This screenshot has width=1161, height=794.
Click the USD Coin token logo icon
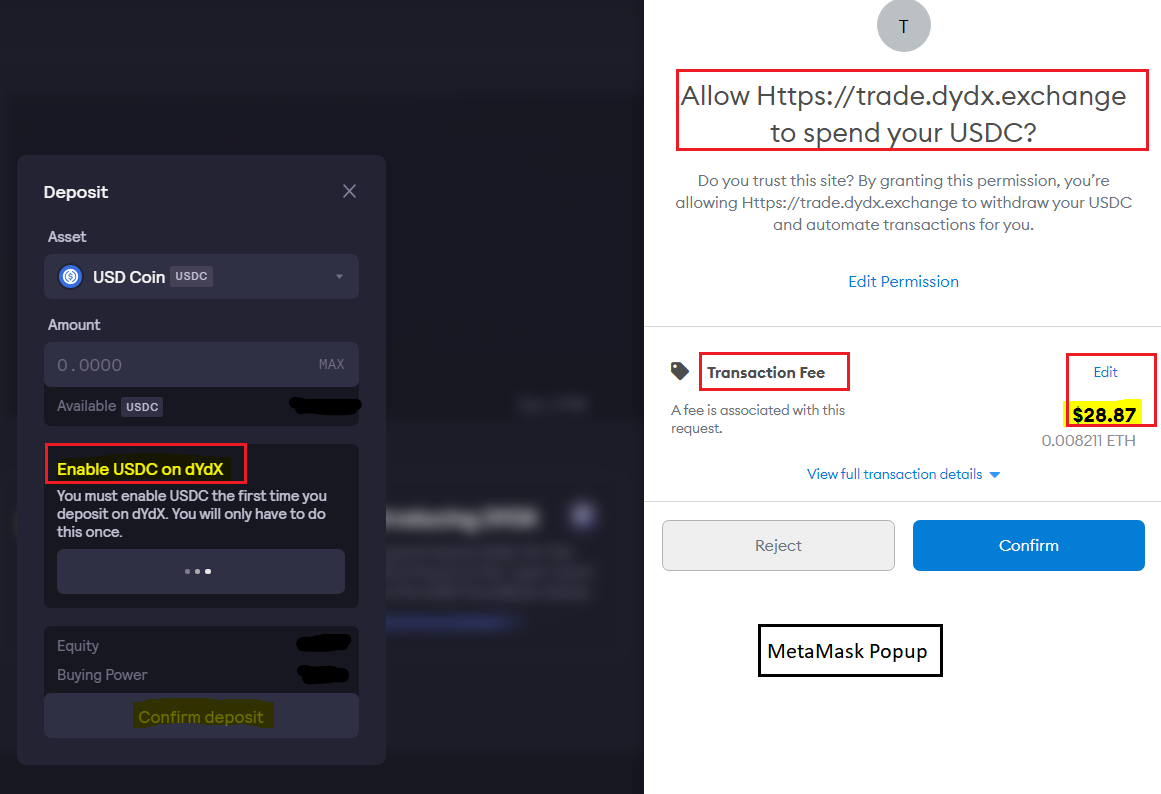click(x=70, y=276)
